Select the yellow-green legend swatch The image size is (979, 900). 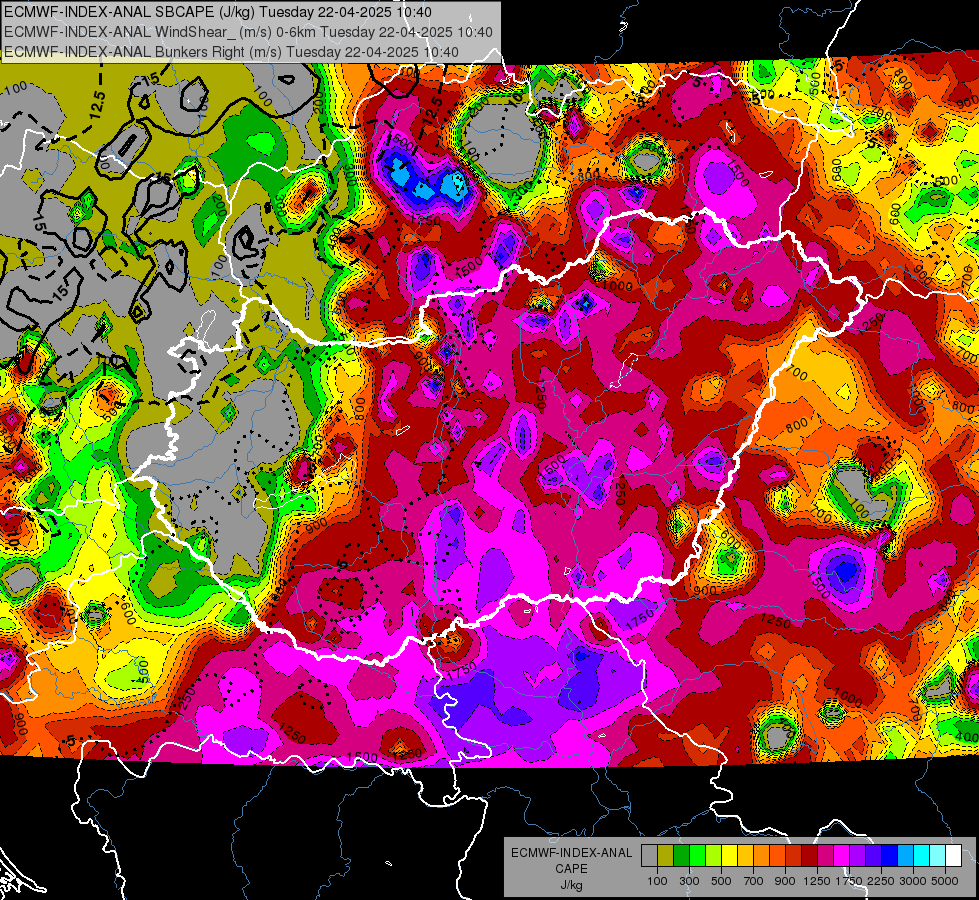tap(713, 856)
